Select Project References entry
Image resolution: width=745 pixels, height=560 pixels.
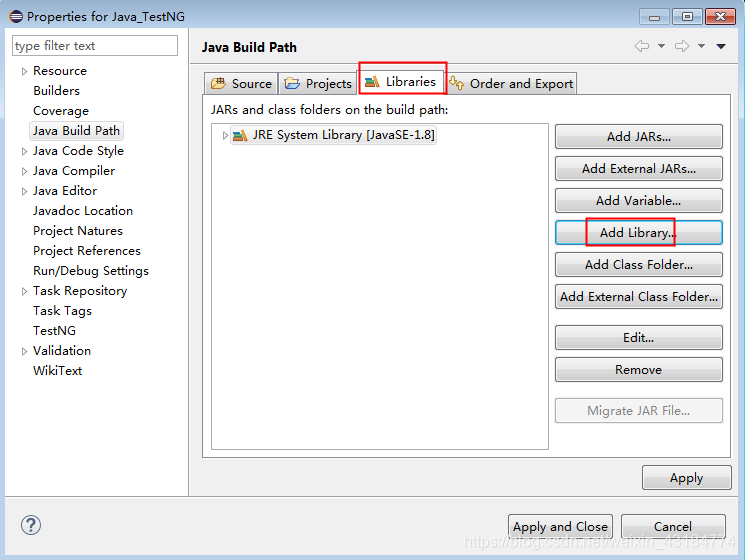pos(87,251)
